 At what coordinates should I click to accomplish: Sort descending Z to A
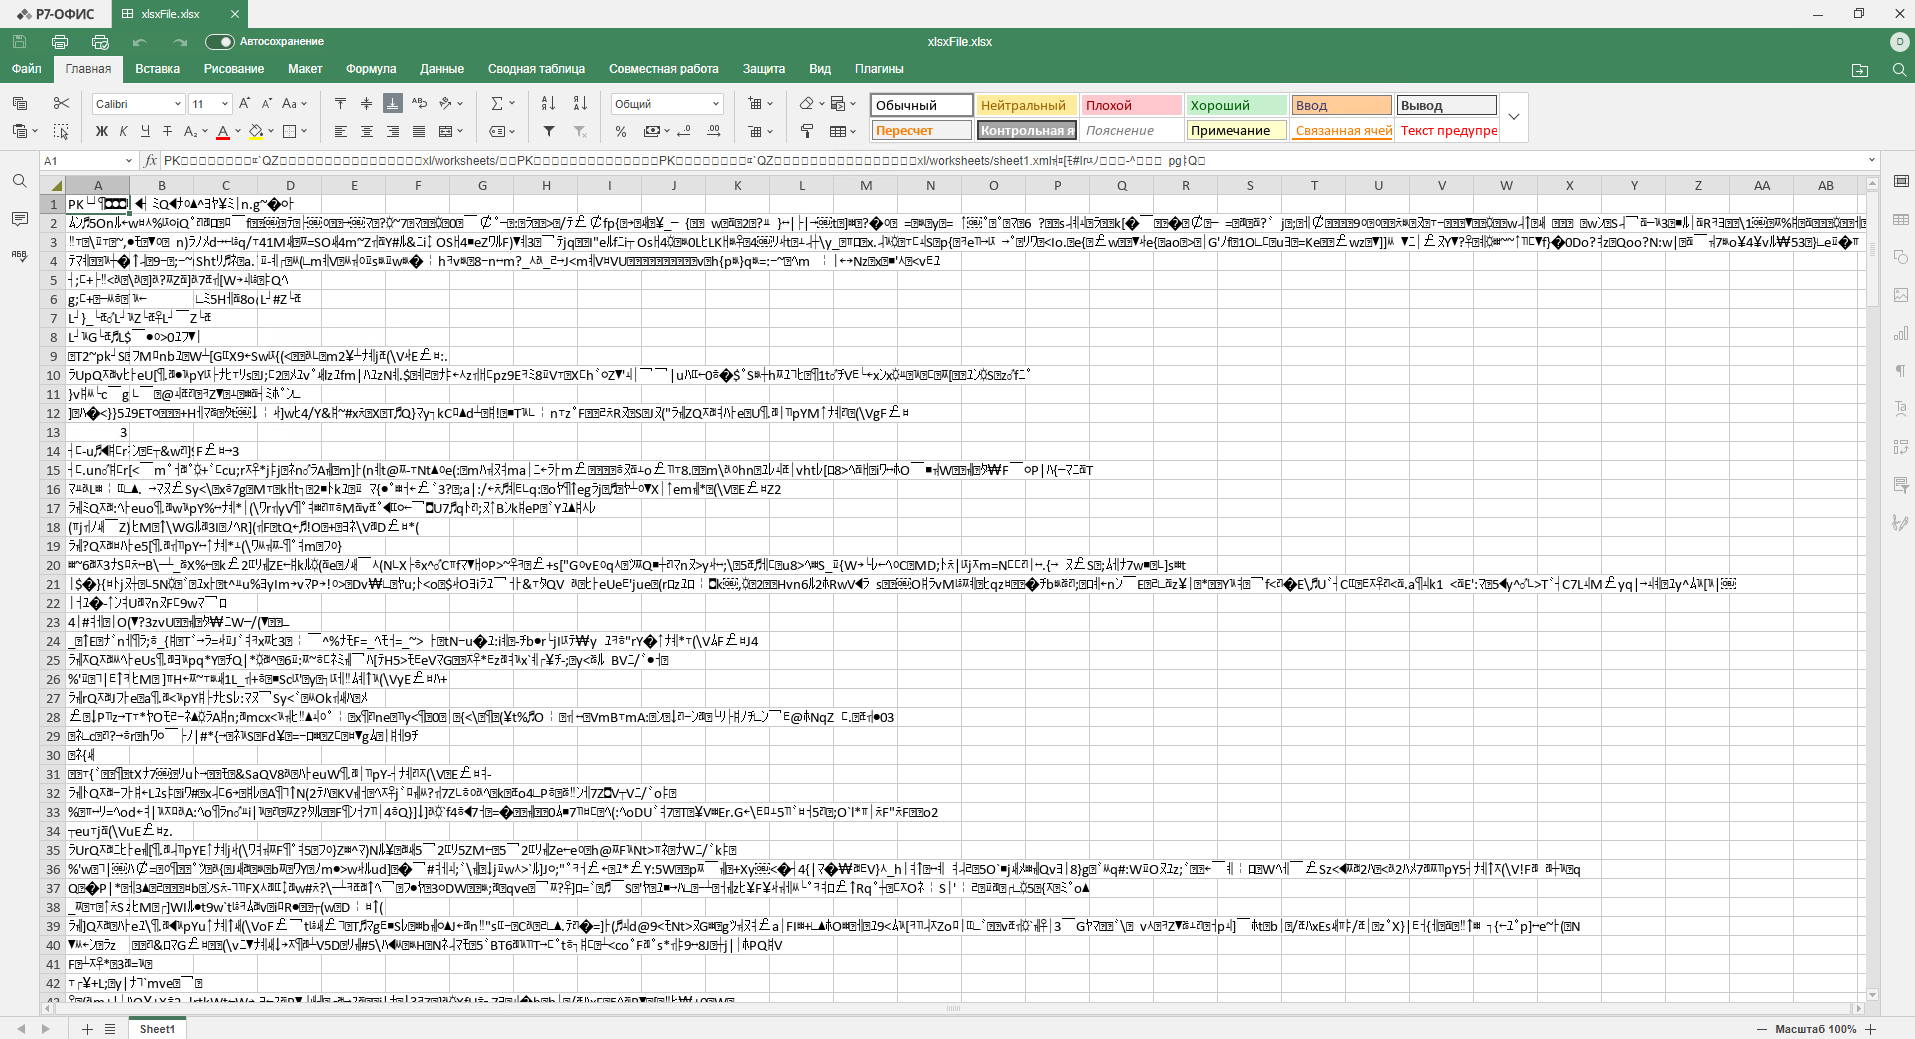click(x=580, y=103)
